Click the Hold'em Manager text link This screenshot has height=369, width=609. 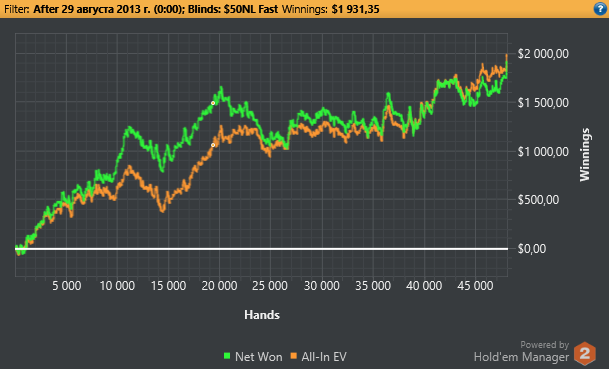click(x=521, y=357)
